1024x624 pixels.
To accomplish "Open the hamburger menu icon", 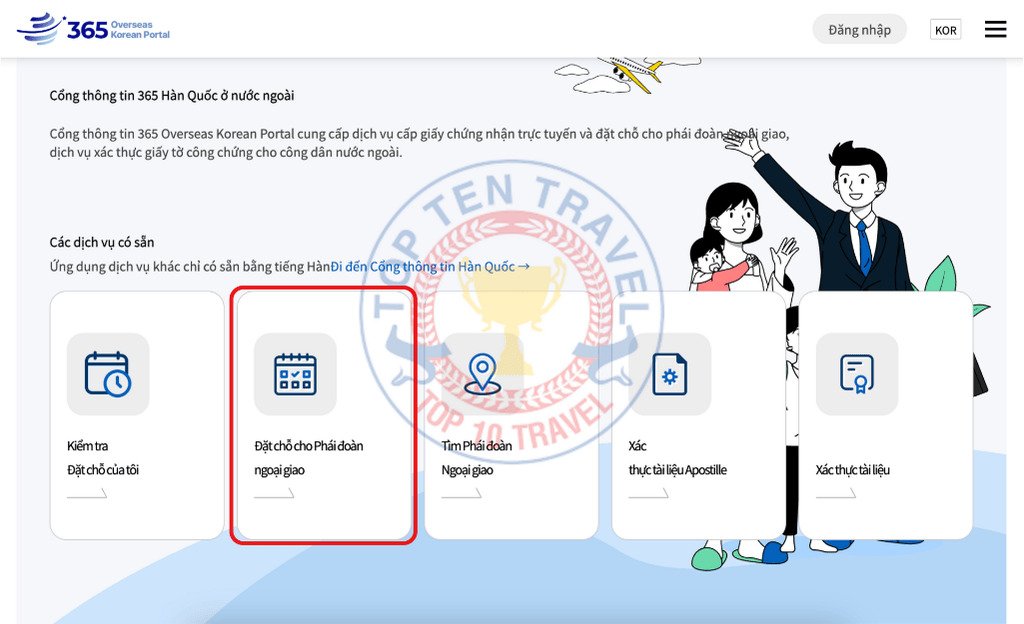I will coord(995,29).
